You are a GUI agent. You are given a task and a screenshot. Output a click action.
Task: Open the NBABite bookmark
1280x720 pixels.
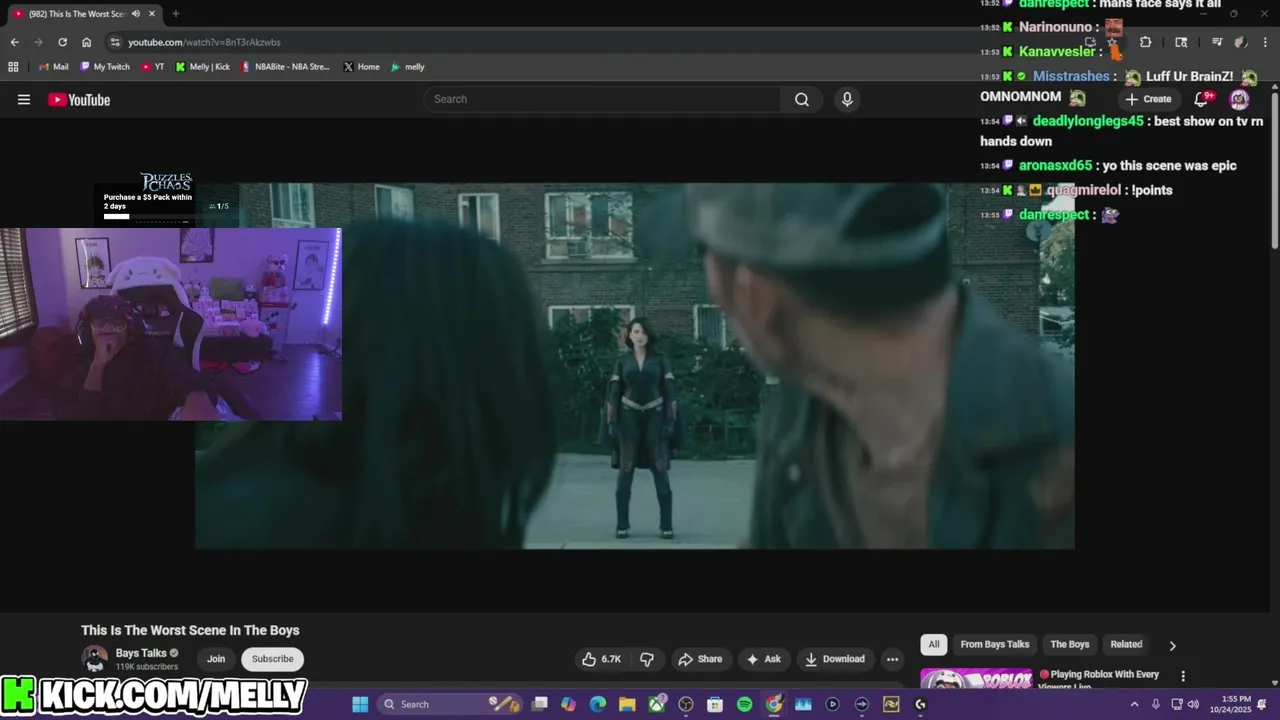click(286, 67)
